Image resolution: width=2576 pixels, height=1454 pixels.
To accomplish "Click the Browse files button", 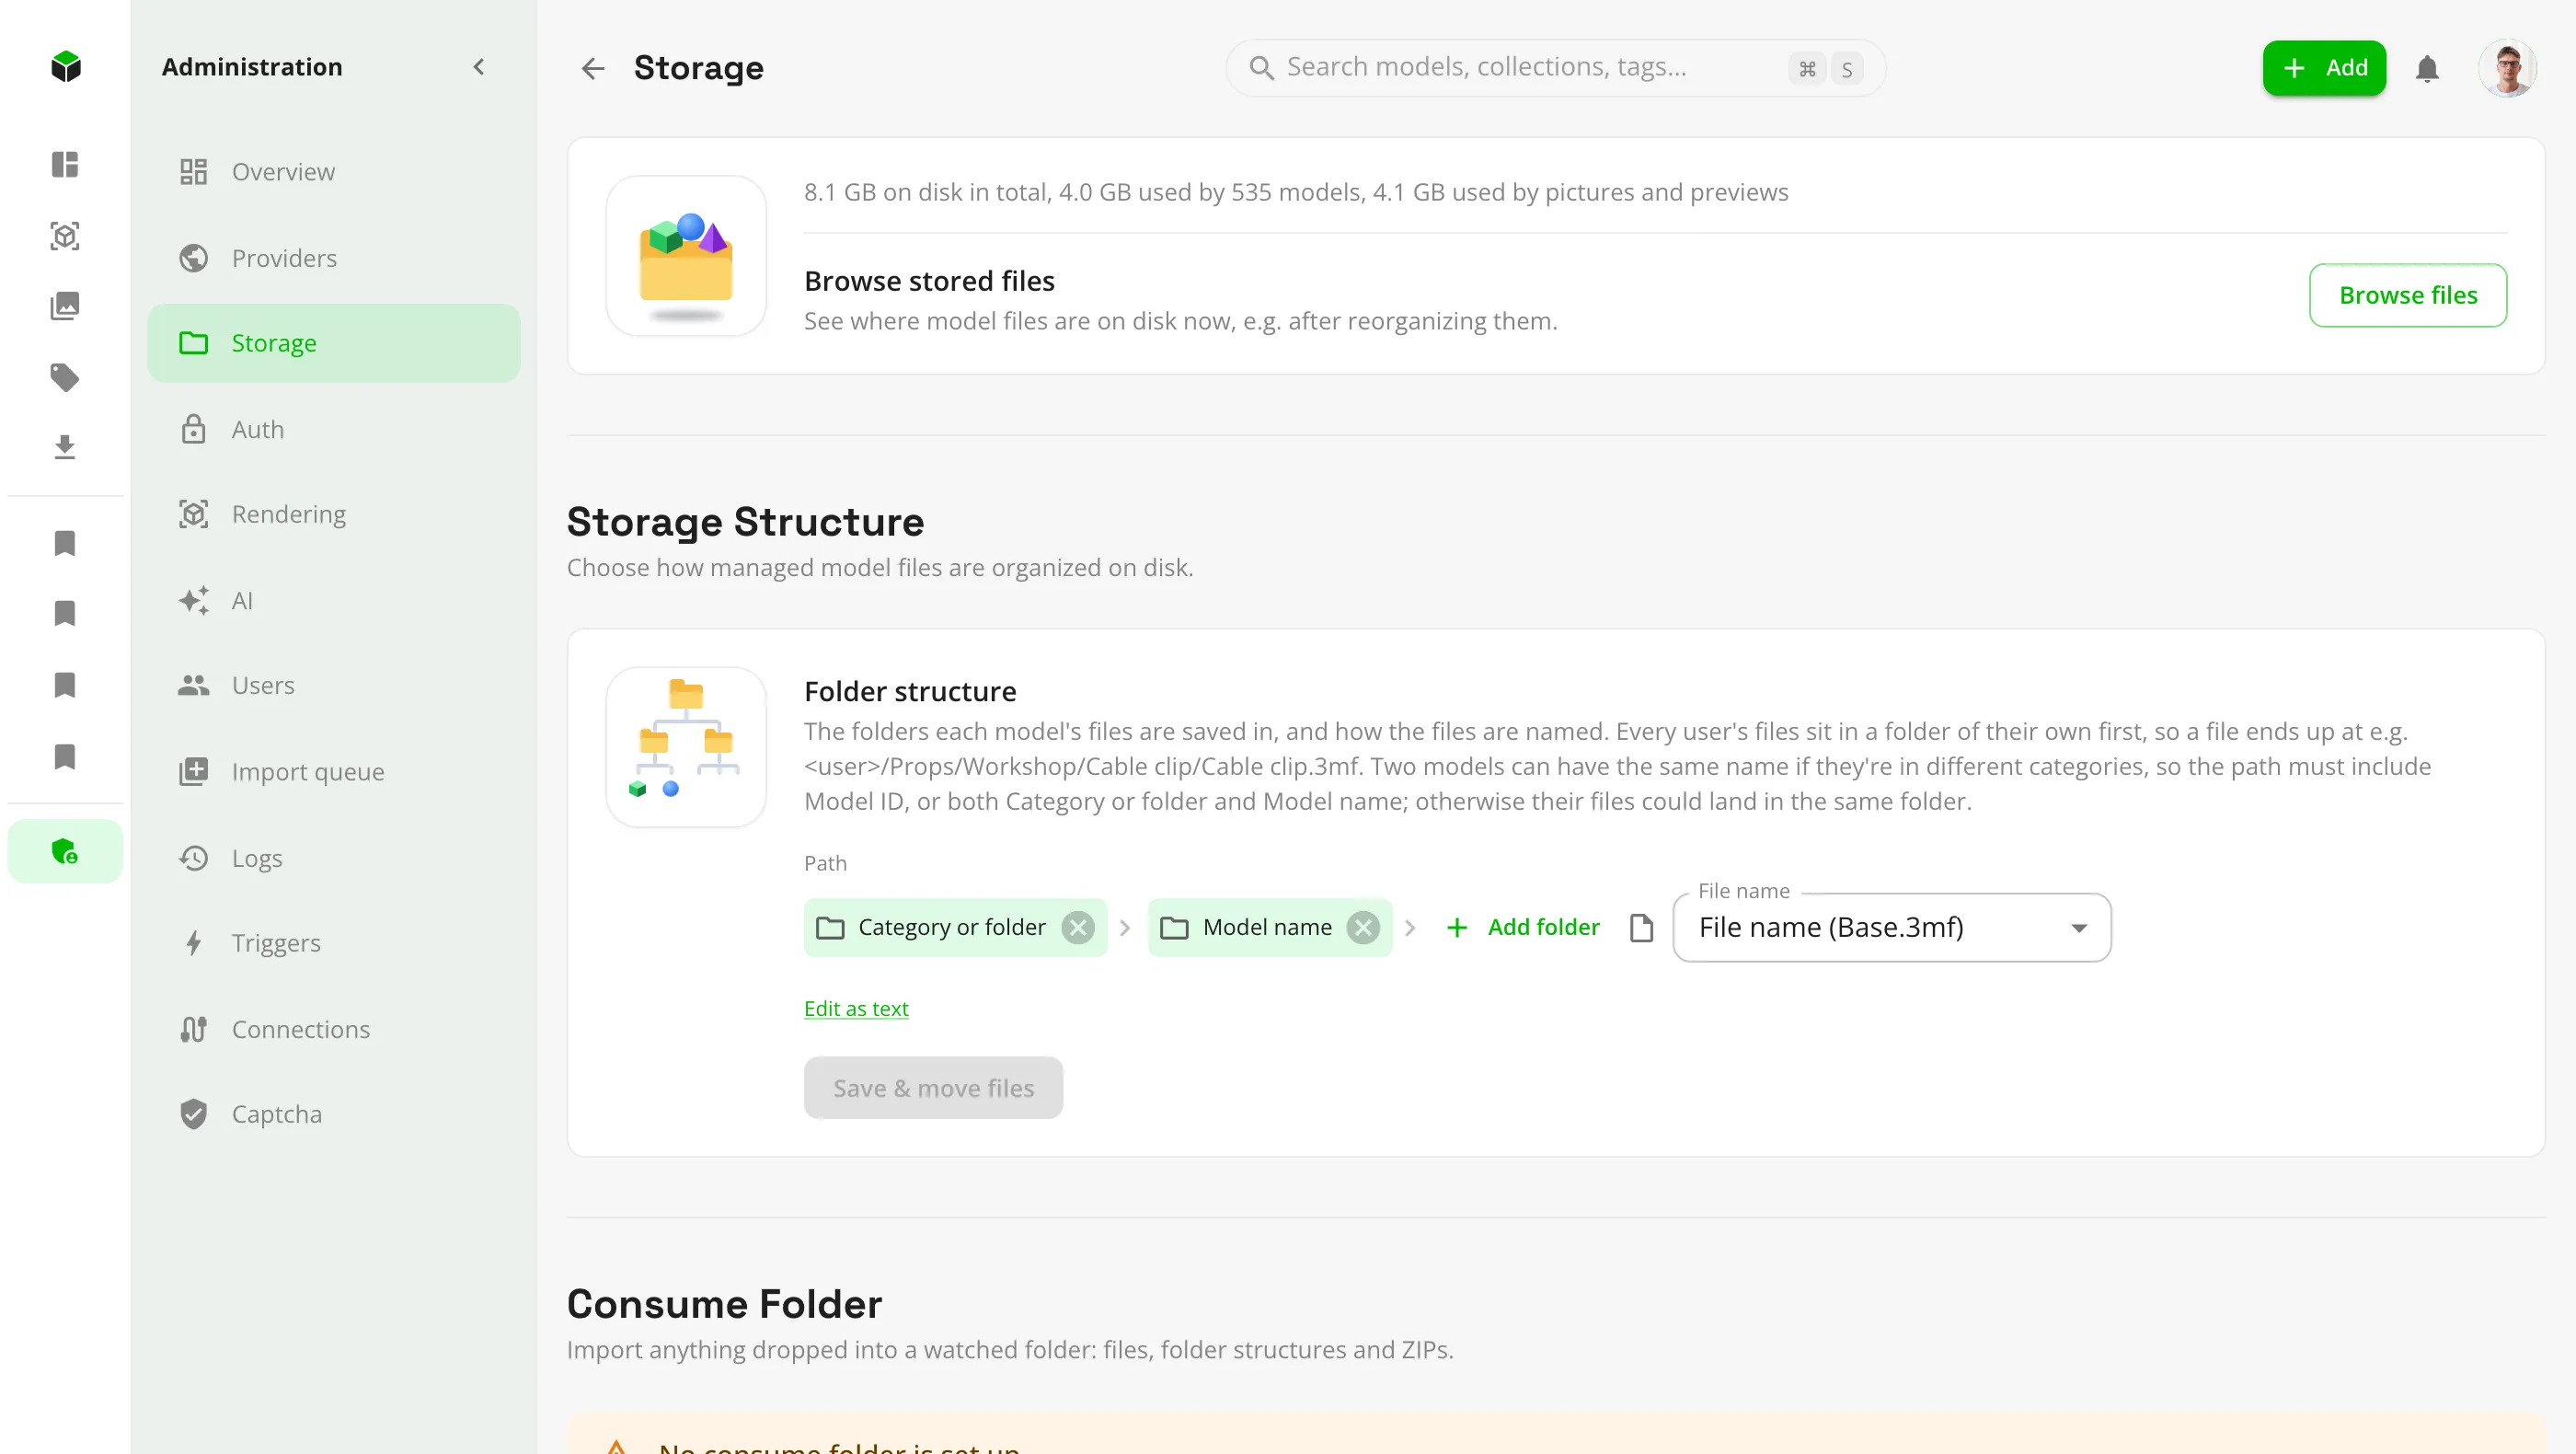I will pos(2407,295).
